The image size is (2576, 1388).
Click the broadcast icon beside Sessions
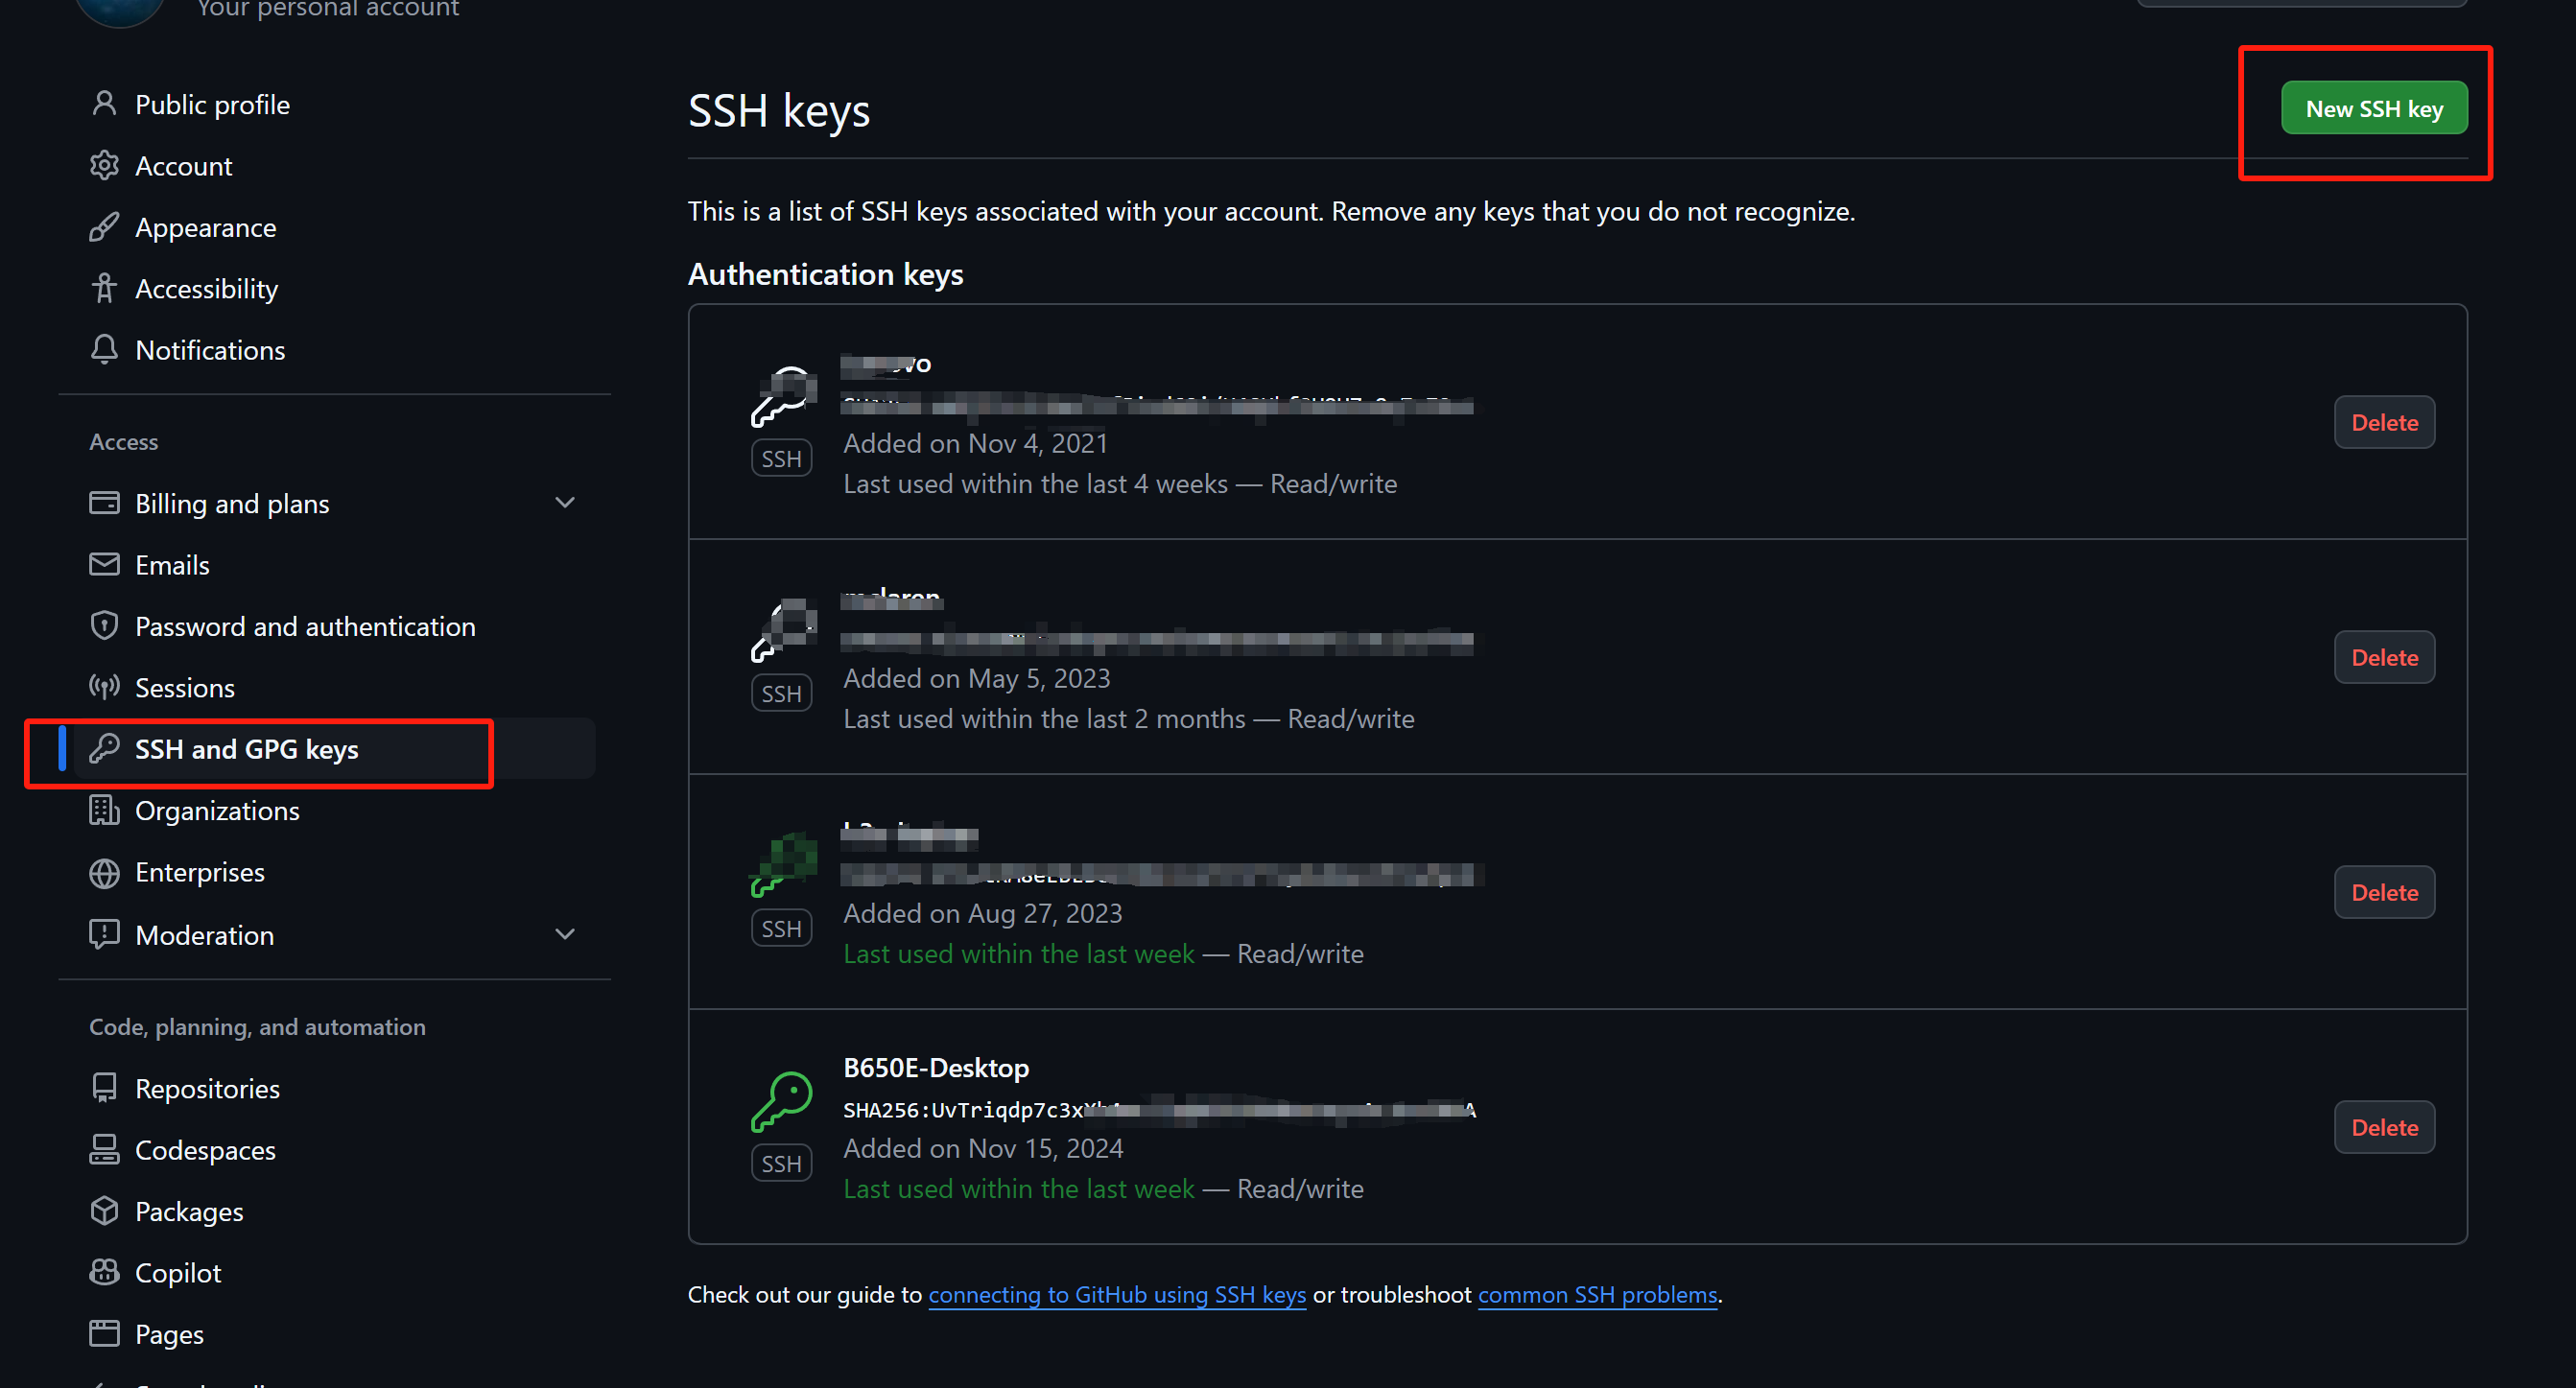click(104, 688)
